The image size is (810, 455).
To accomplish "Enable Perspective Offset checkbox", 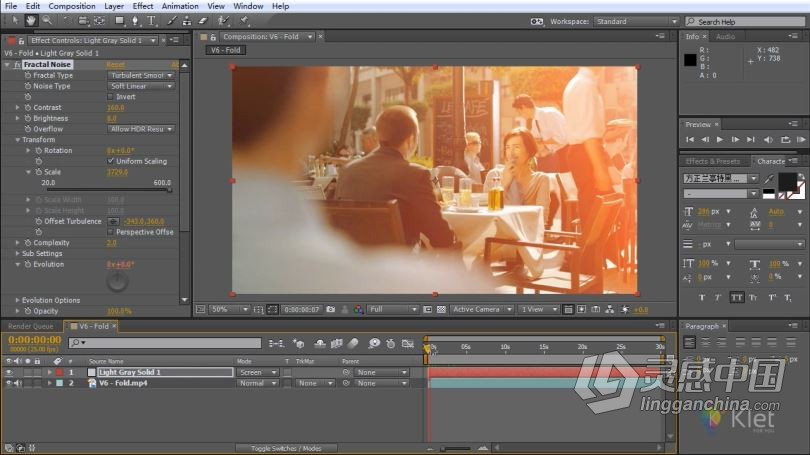I will (x=111, y=232).
